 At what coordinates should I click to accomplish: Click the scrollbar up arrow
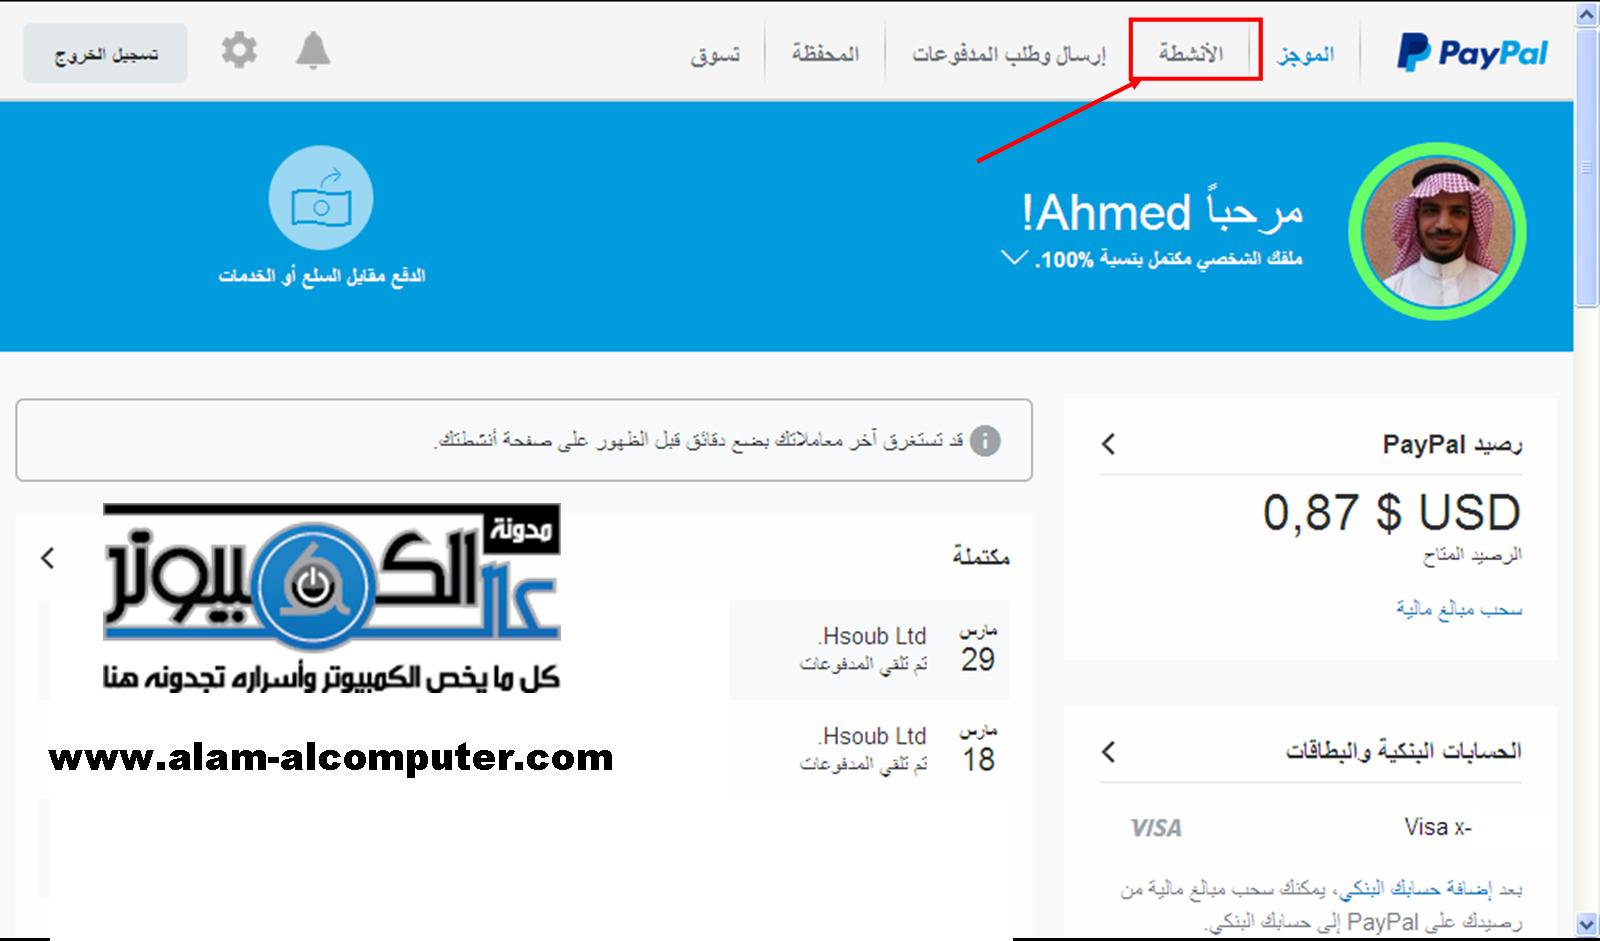(1587, 15)
